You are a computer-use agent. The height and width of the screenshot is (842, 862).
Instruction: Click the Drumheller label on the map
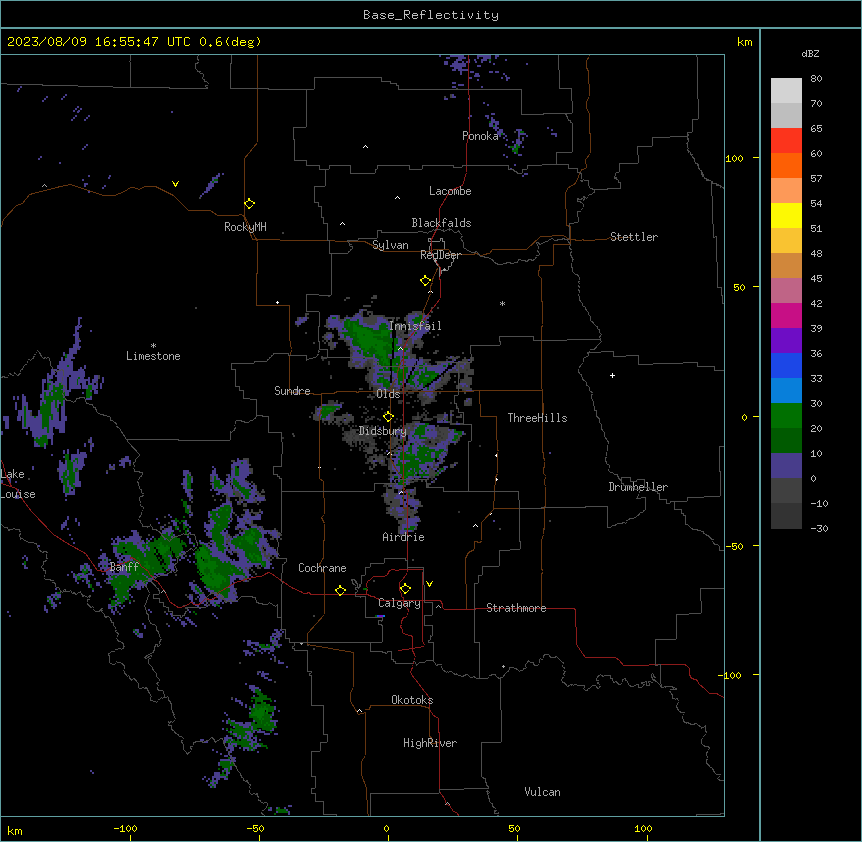(638, 487)
